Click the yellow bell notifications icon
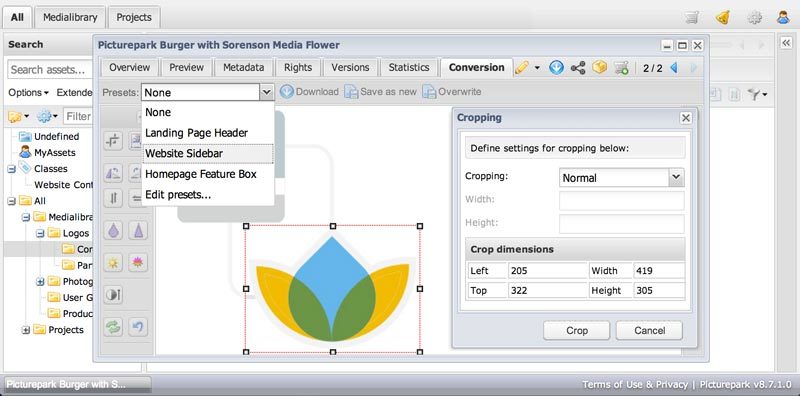 (x=722, y=17)
